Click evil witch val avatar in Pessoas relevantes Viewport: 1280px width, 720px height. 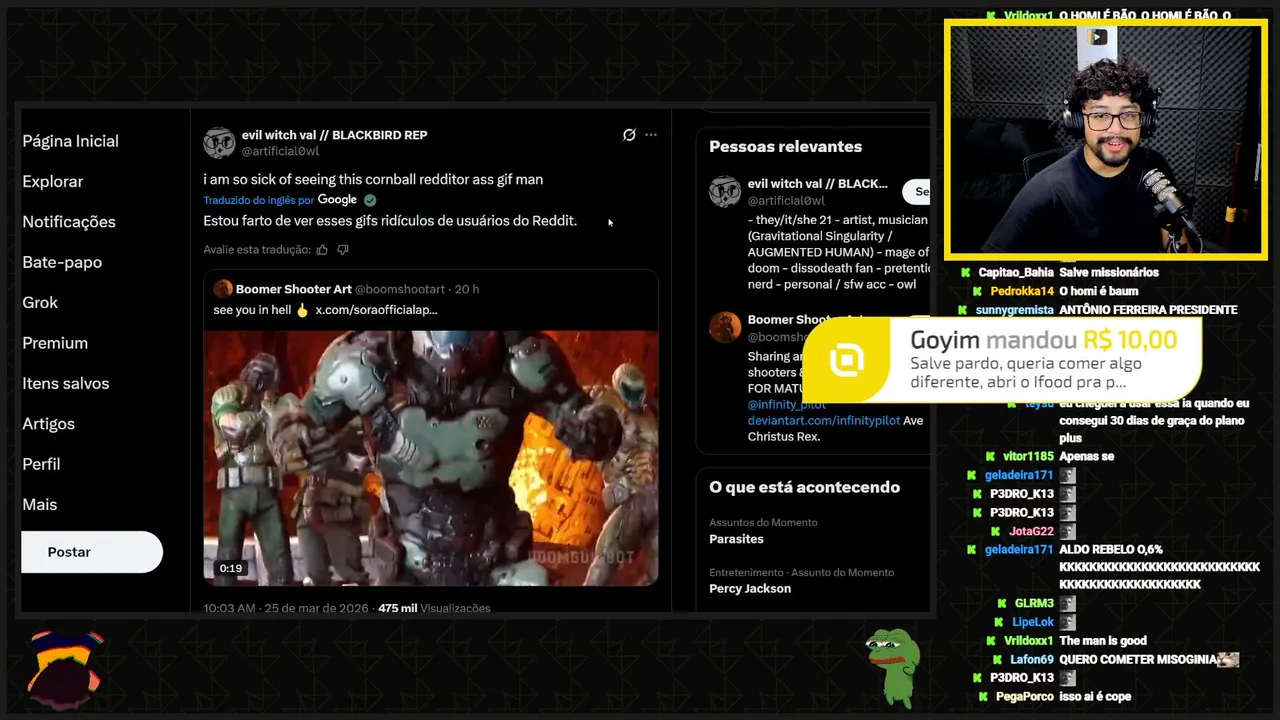(x=725, y=191)
